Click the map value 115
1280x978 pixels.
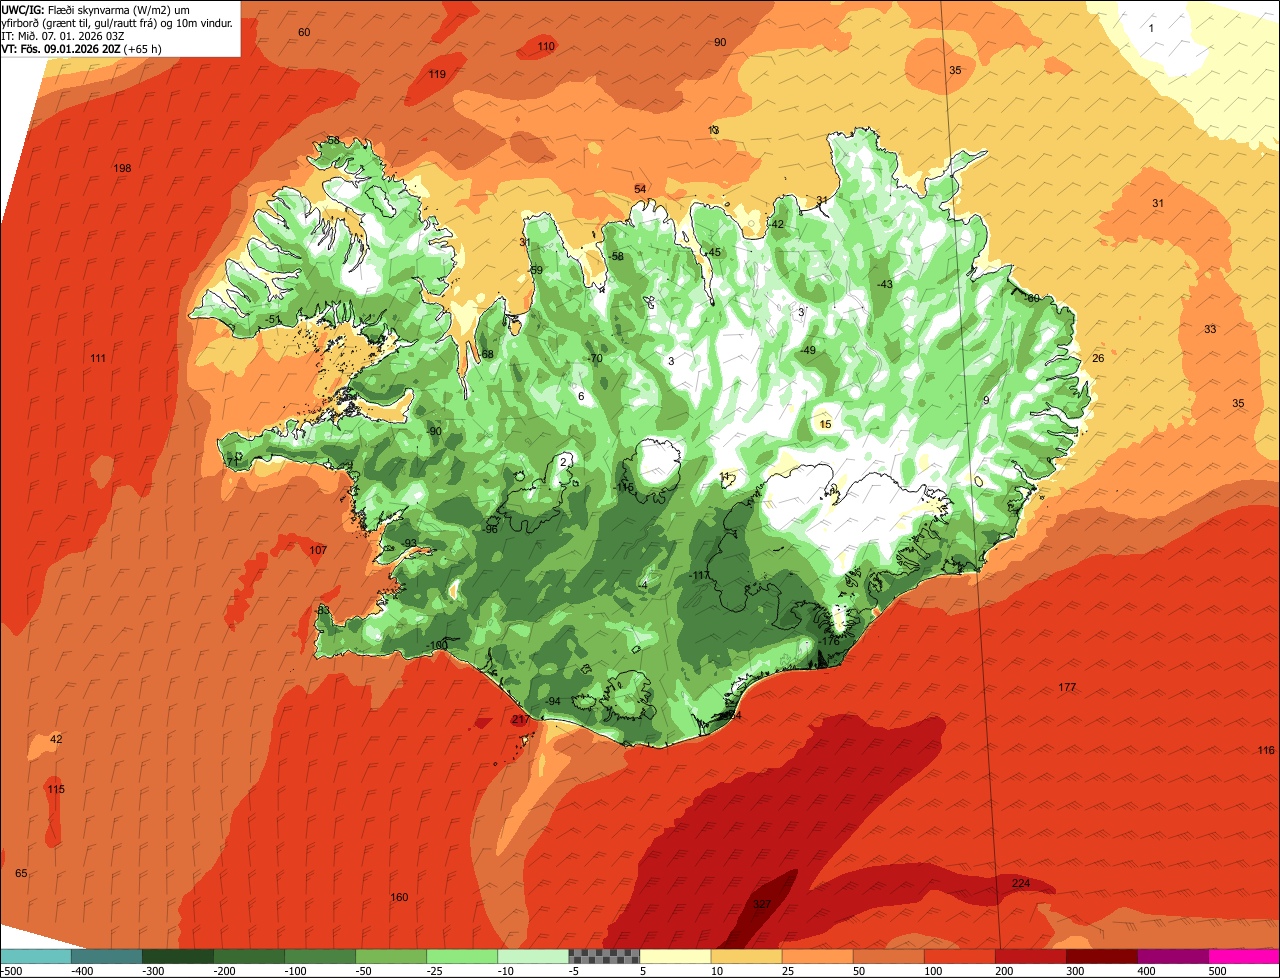(56, 789)
